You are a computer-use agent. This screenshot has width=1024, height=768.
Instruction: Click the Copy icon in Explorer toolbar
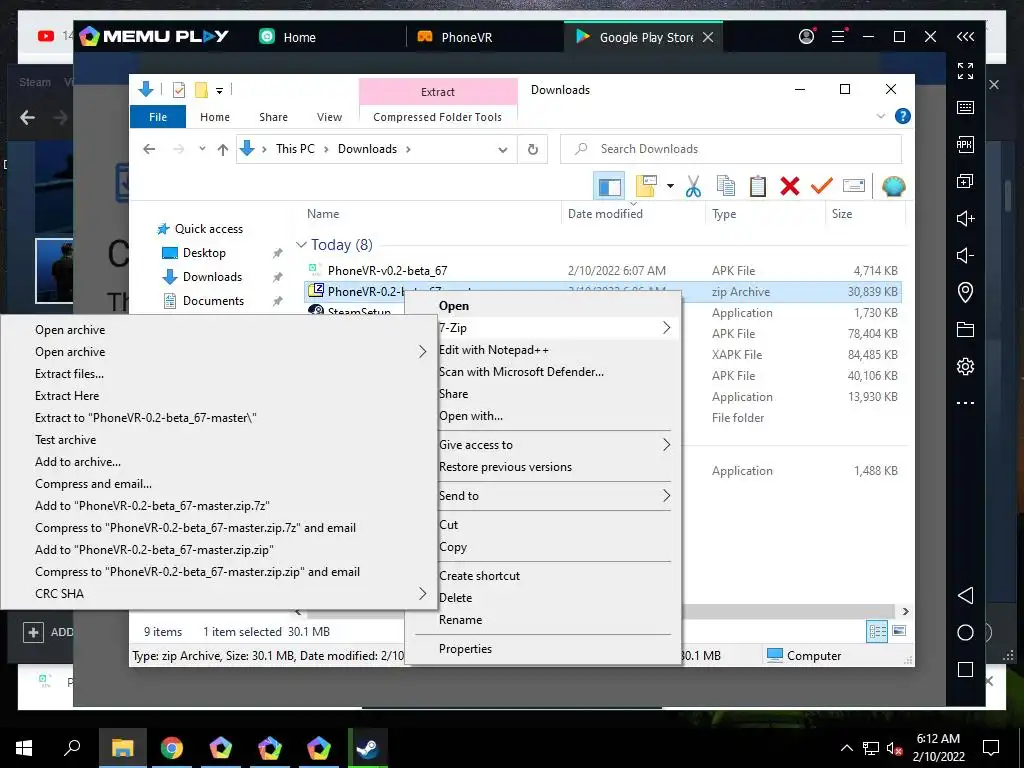pyautogui.click(x=726, y=187)
